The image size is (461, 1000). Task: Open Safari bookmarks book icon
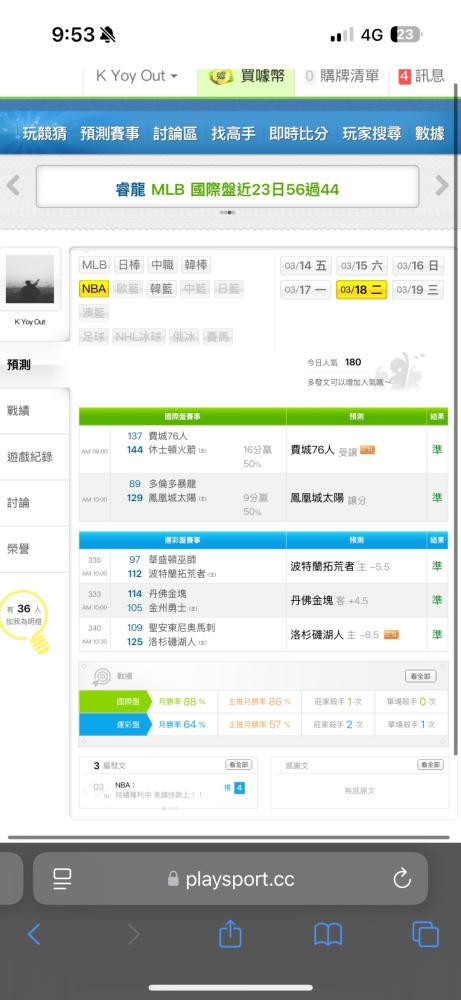coord(328,935)
